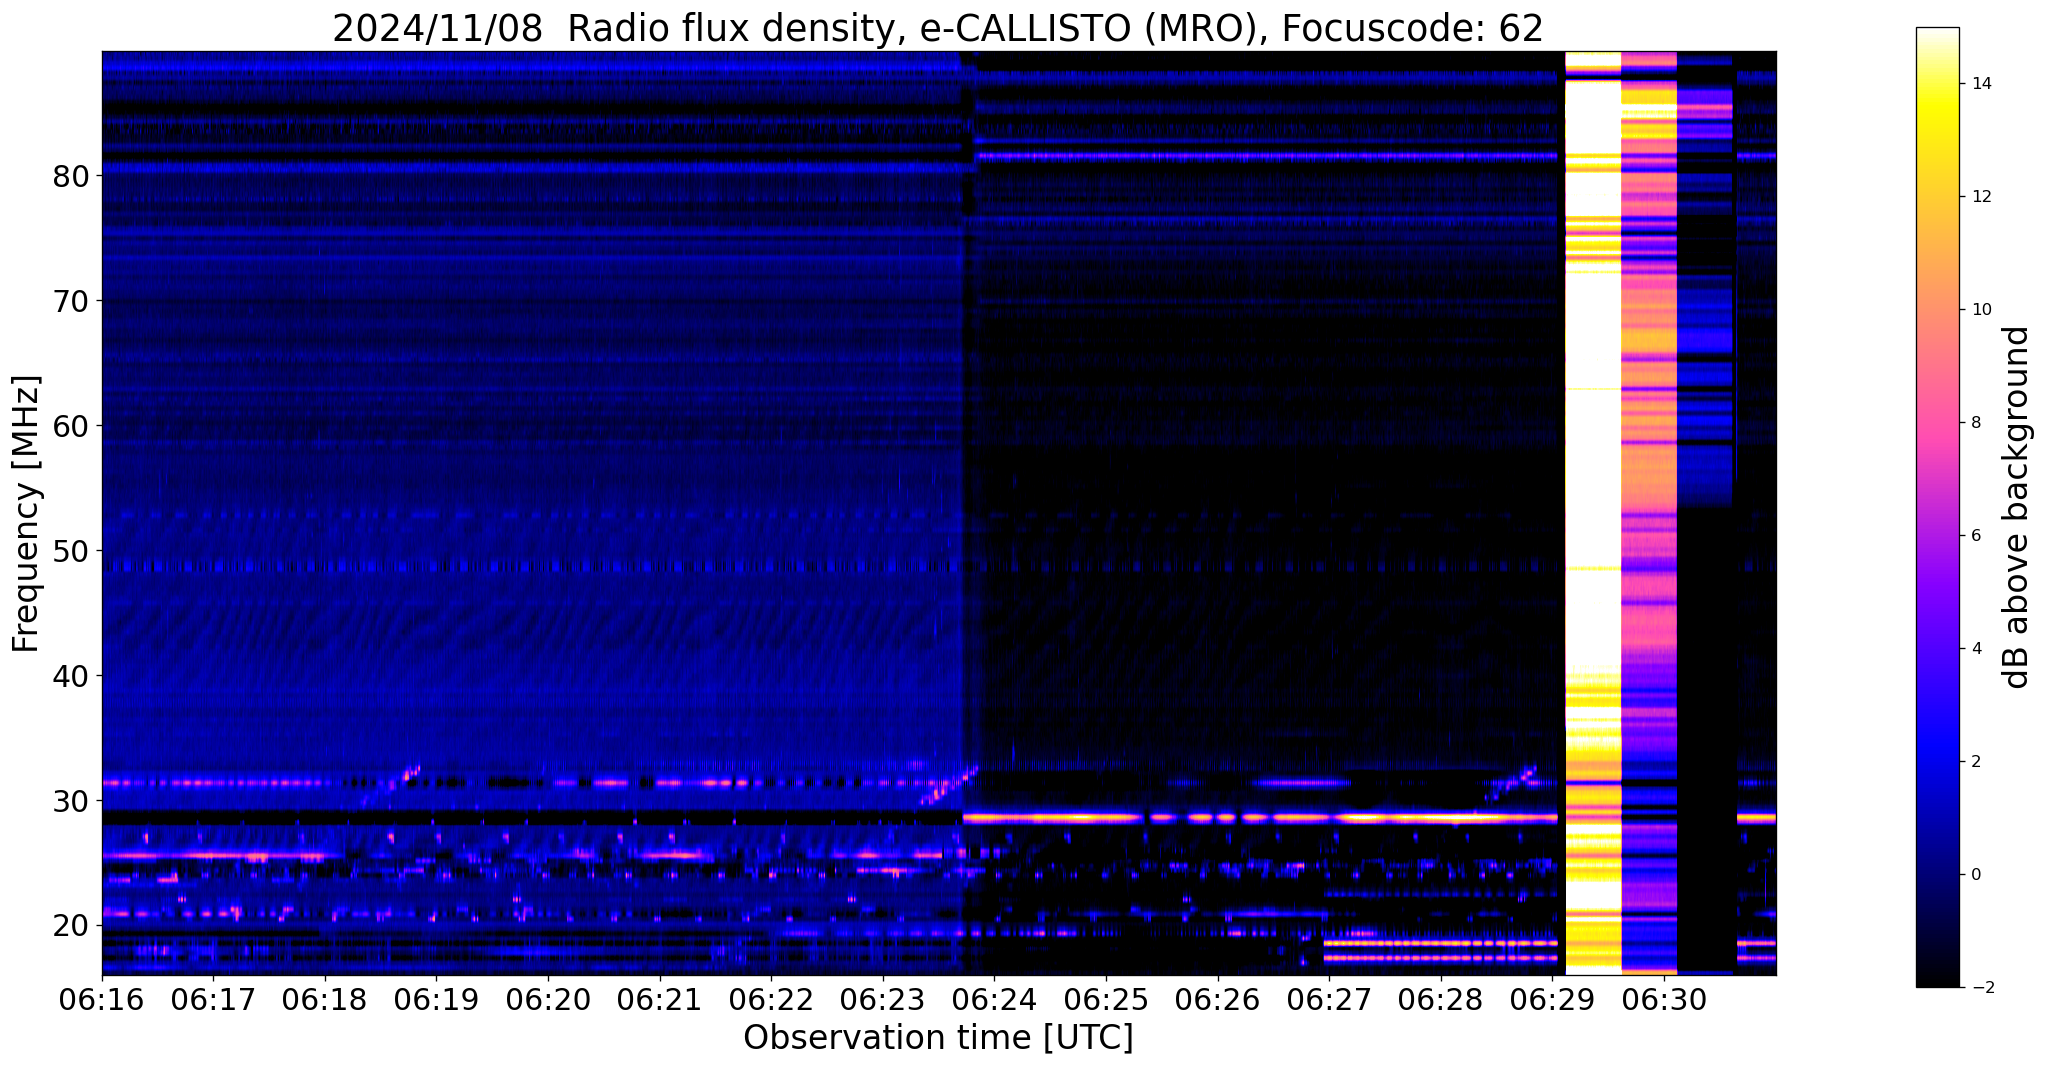Click the 06:16 time tick label
2047x1067 pixels.
click(x=102, y=998)
